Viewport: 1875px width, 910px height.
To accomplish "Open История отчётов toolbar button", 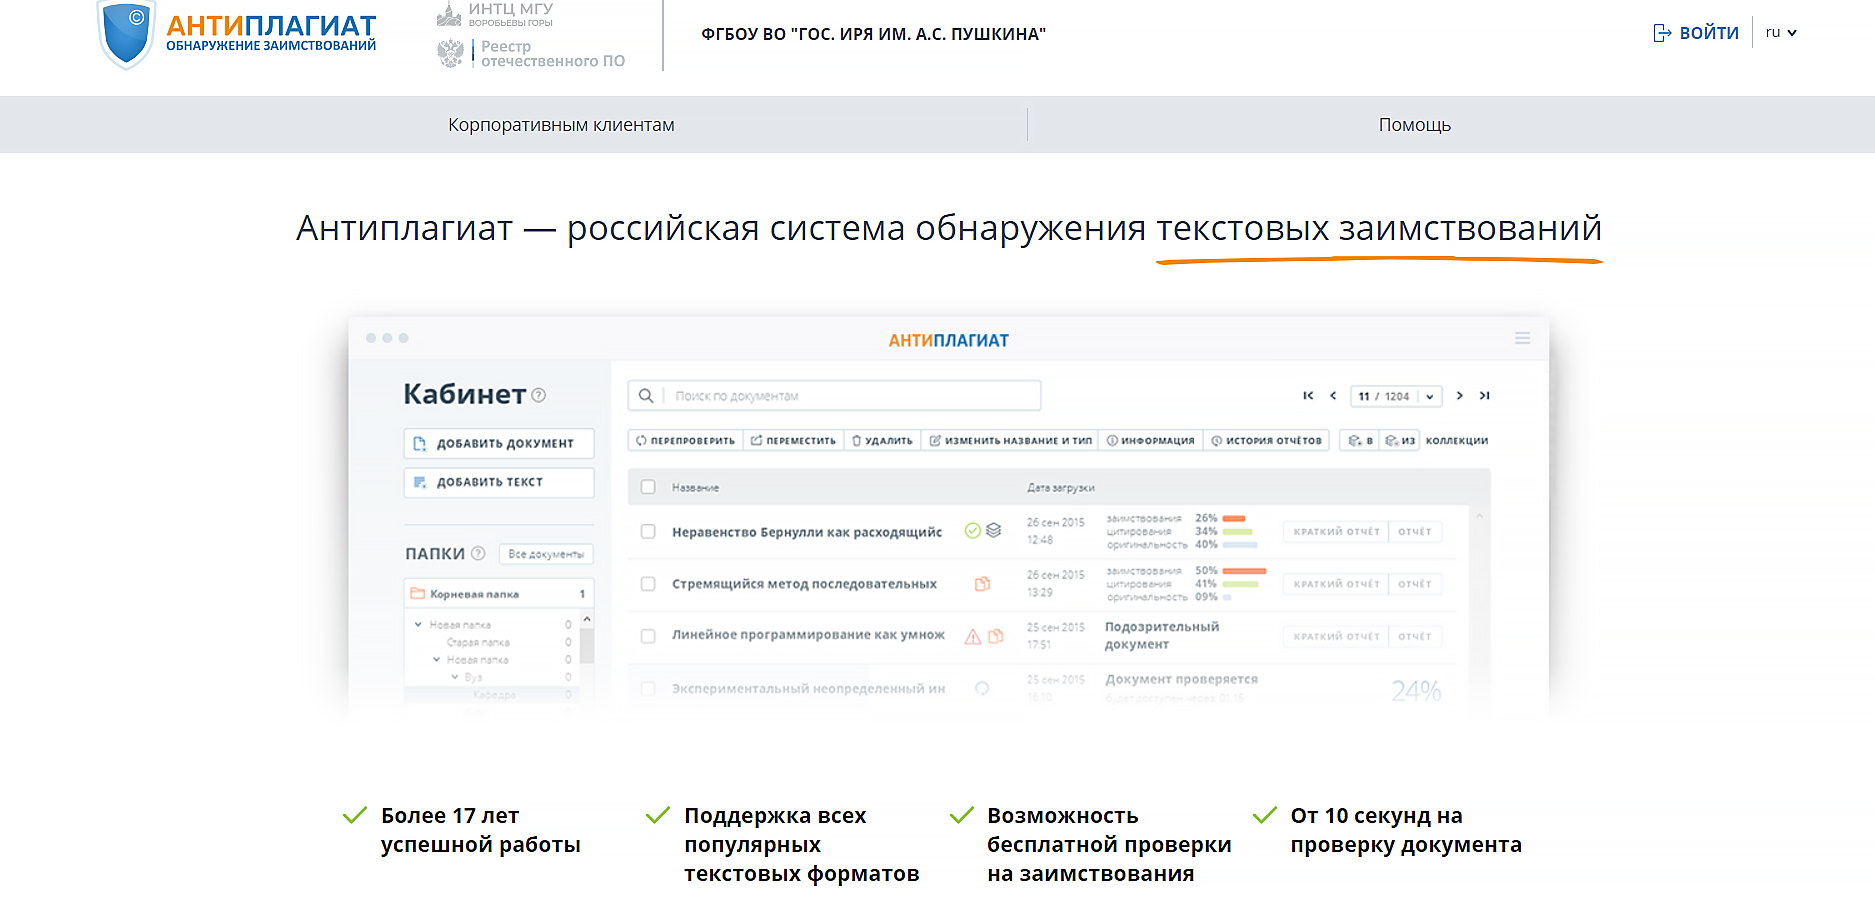I will click(1266, 441).
